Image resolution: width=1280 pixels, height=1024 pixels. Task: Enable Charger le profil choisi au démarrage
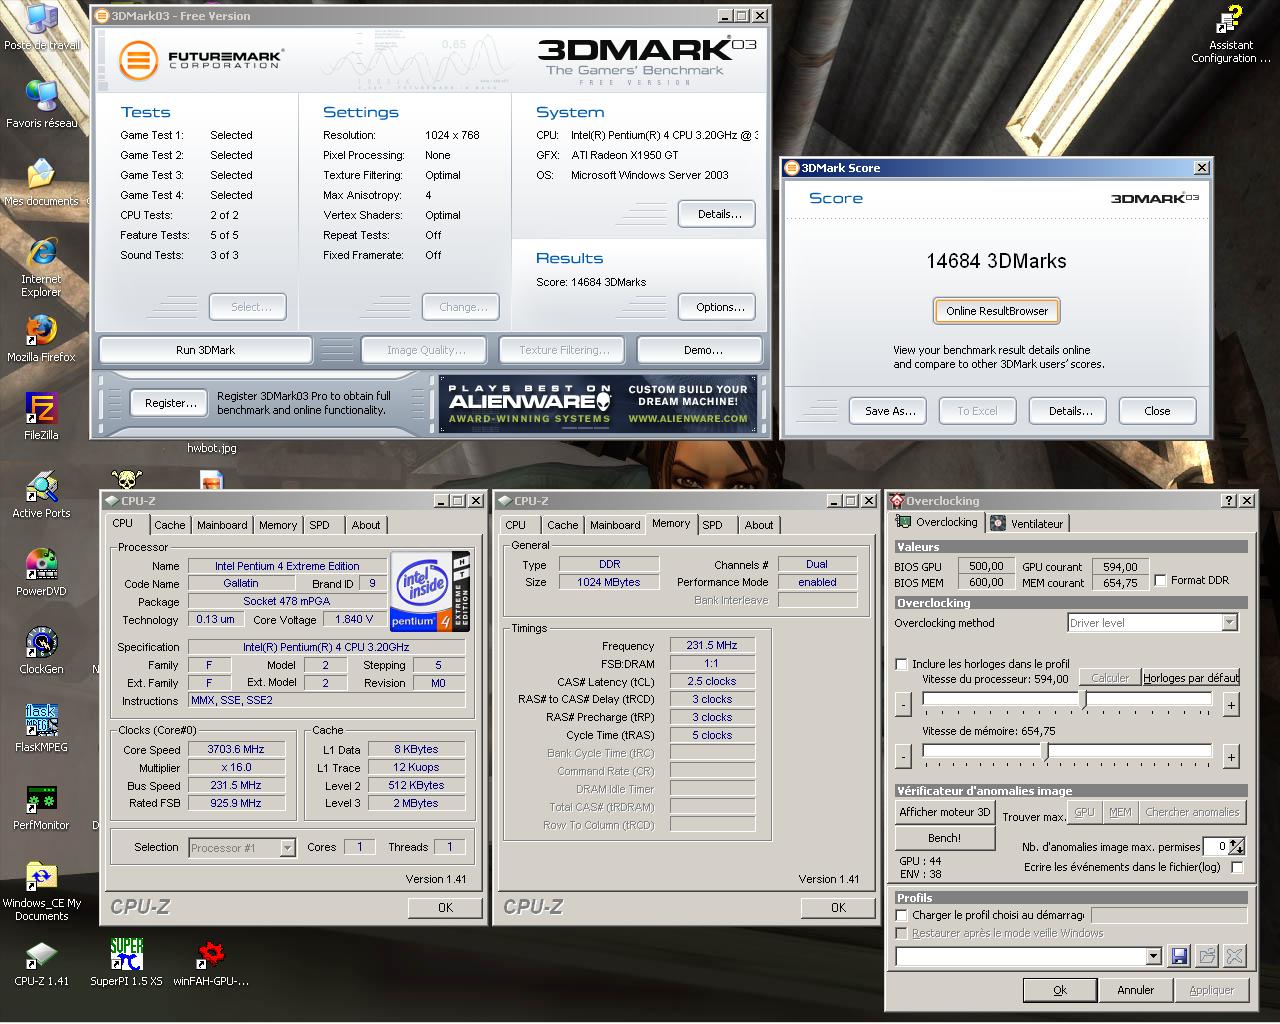click(901, 915)
